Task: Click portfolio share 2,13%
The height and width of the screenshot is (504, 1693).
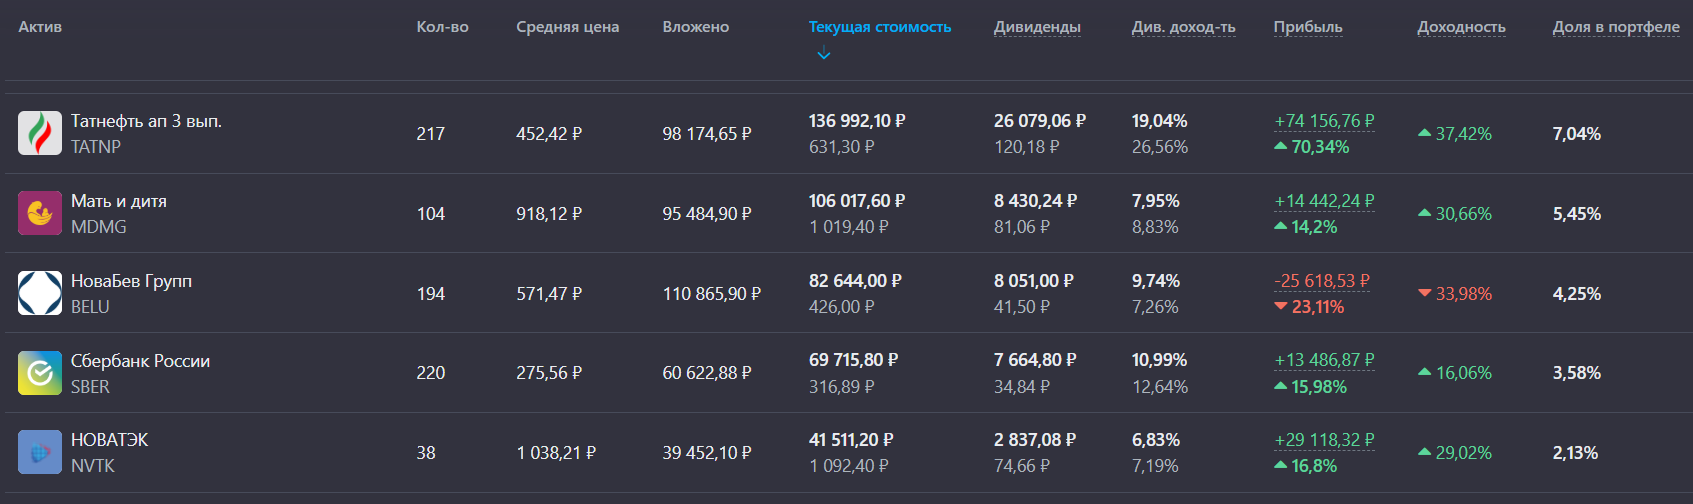Action: pos(1576,452)
